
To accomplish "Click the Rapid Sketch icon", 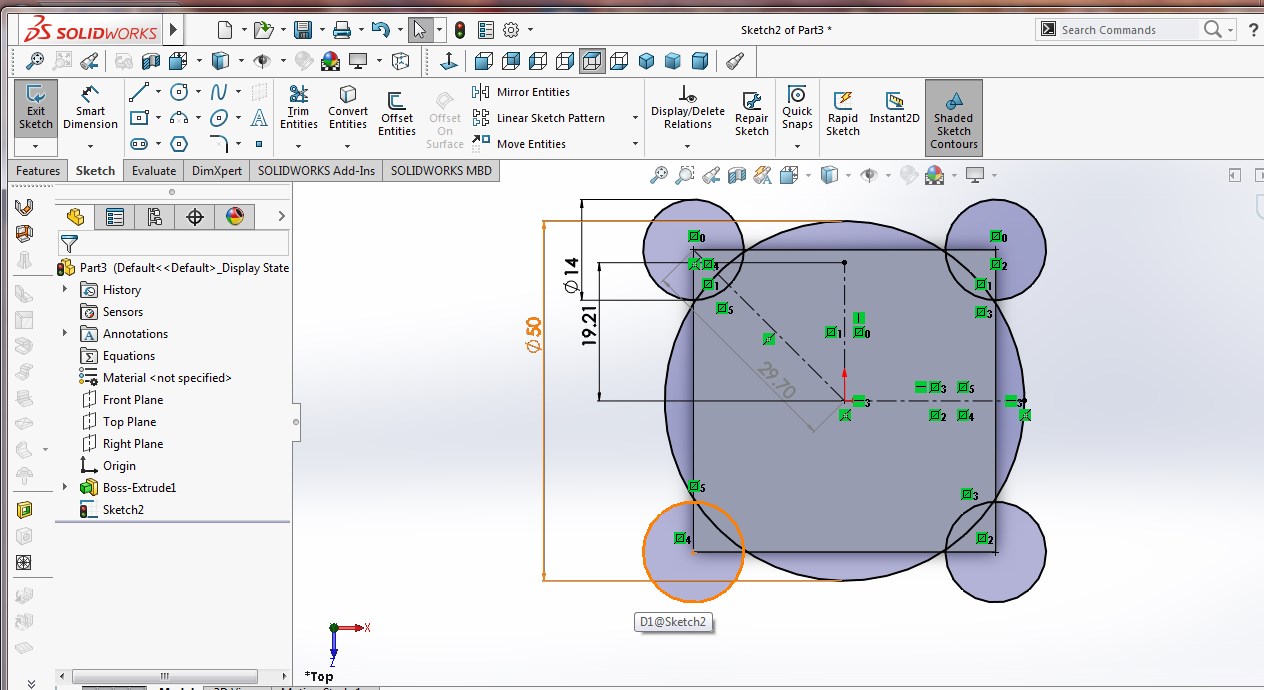I will pyautogui.click(x=843, y=114).
